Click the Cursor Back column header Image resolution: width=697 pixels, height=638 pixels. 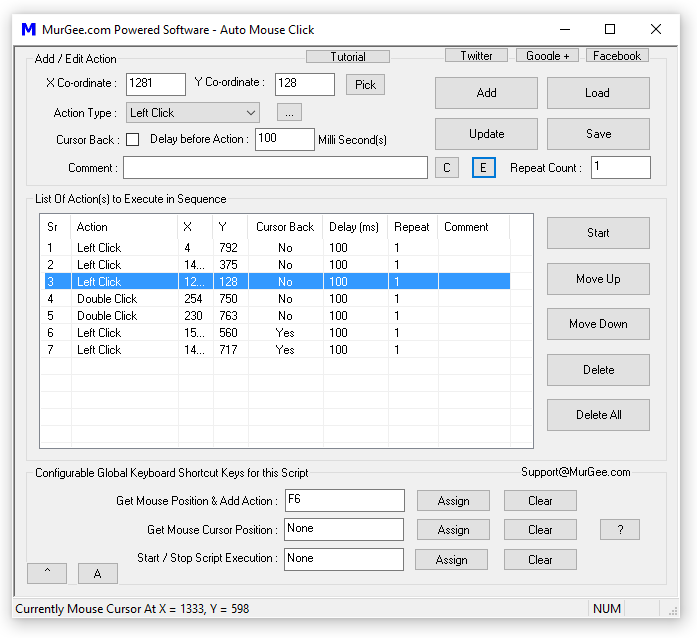285,227
